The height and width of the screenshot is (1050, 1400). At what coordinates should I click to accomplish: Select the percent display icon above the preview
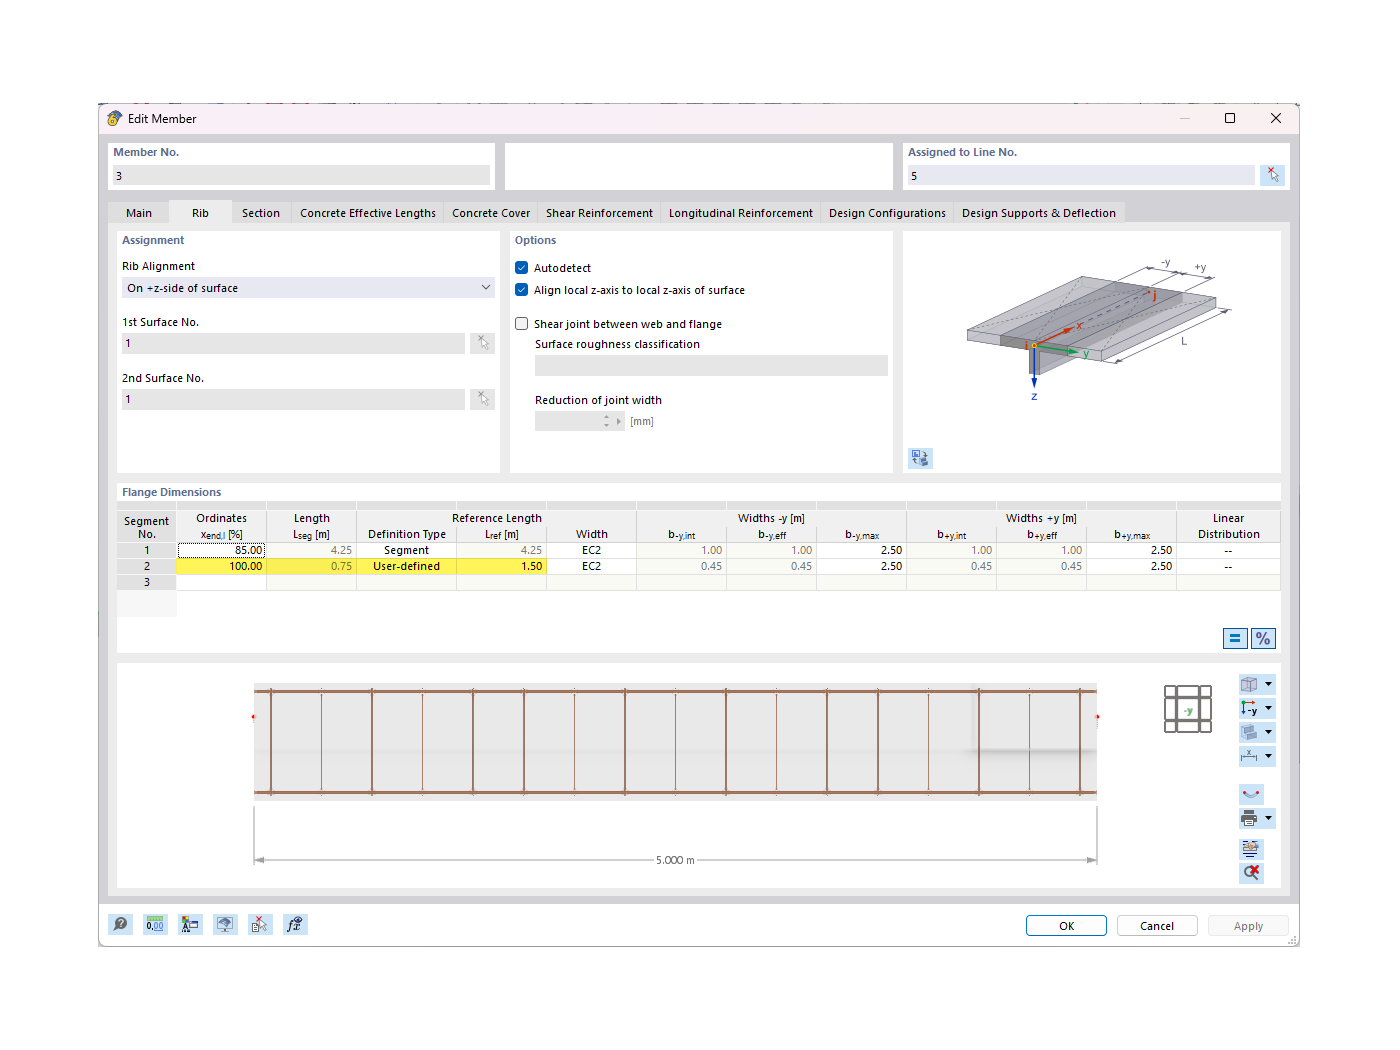[1264, 638]
